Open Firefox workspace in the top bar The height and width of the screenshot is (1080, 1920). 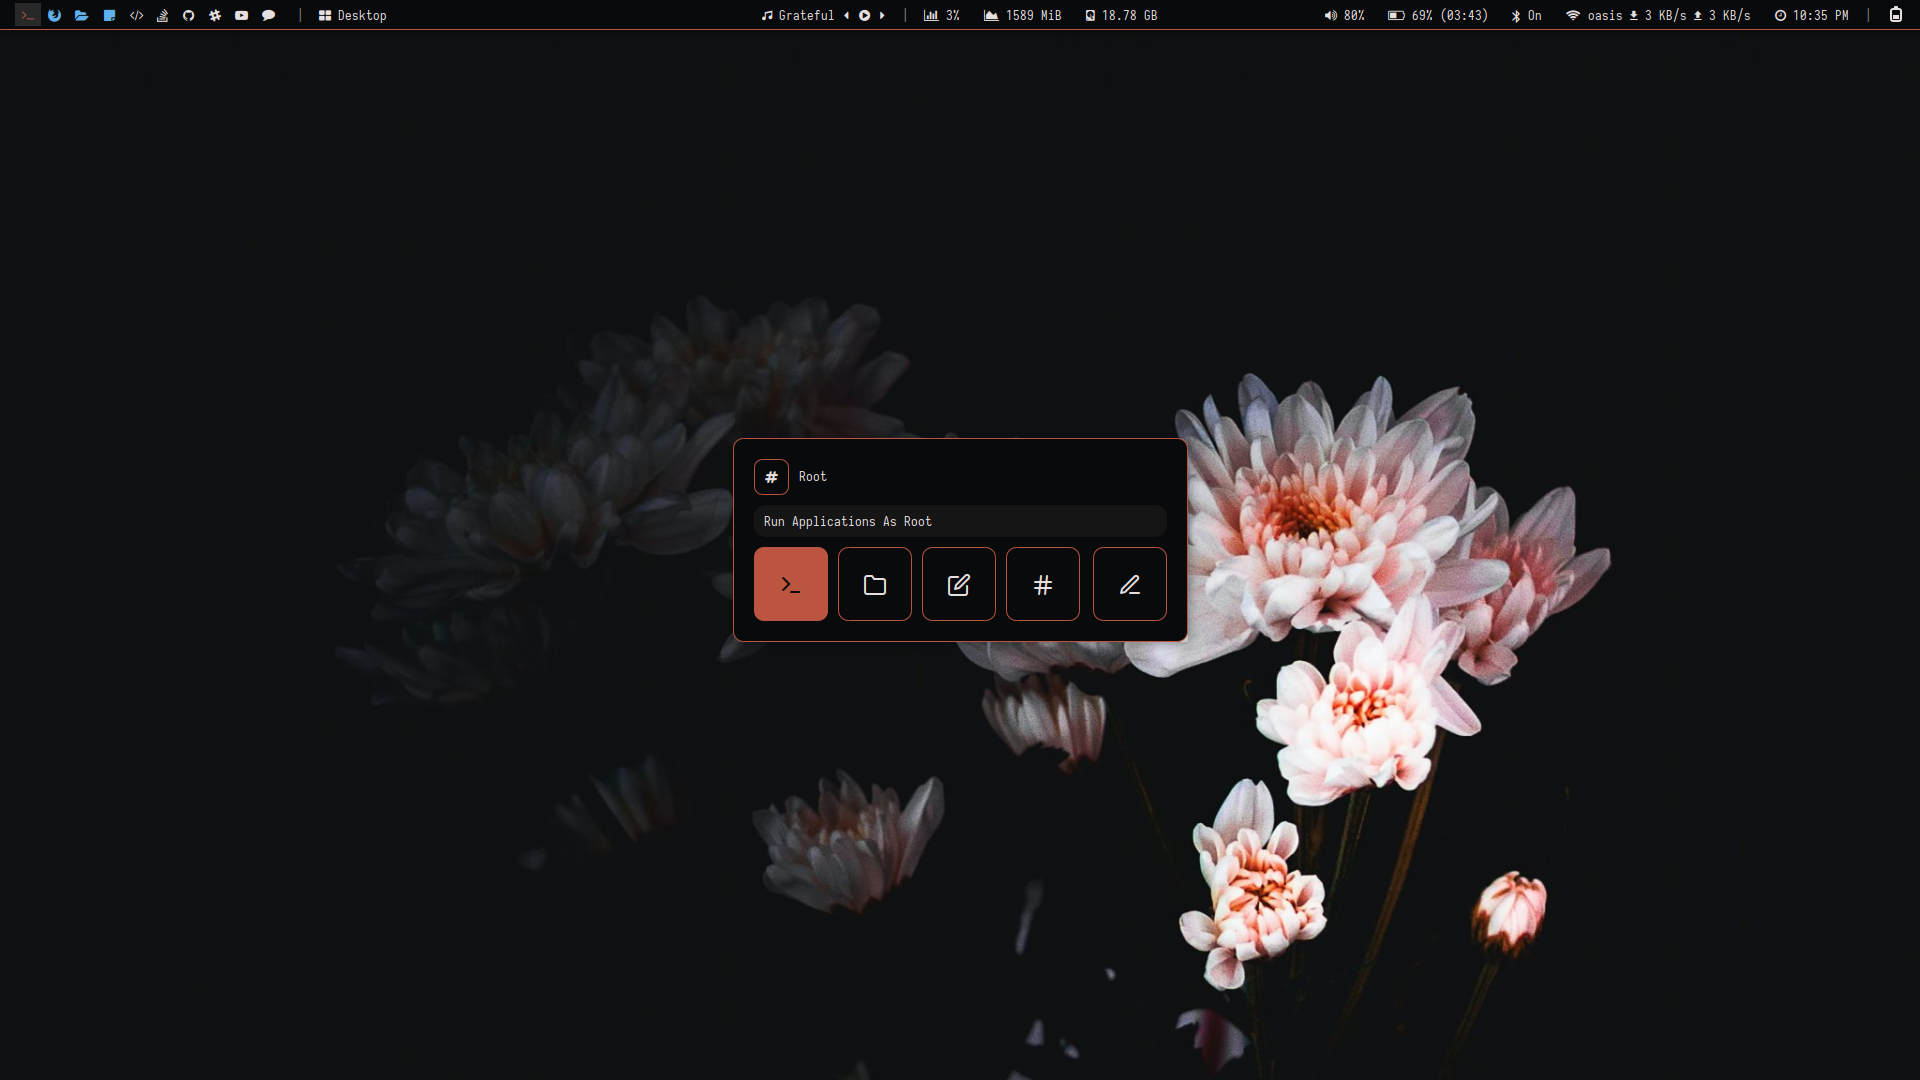pyautogui.click(x=54, y=15)
